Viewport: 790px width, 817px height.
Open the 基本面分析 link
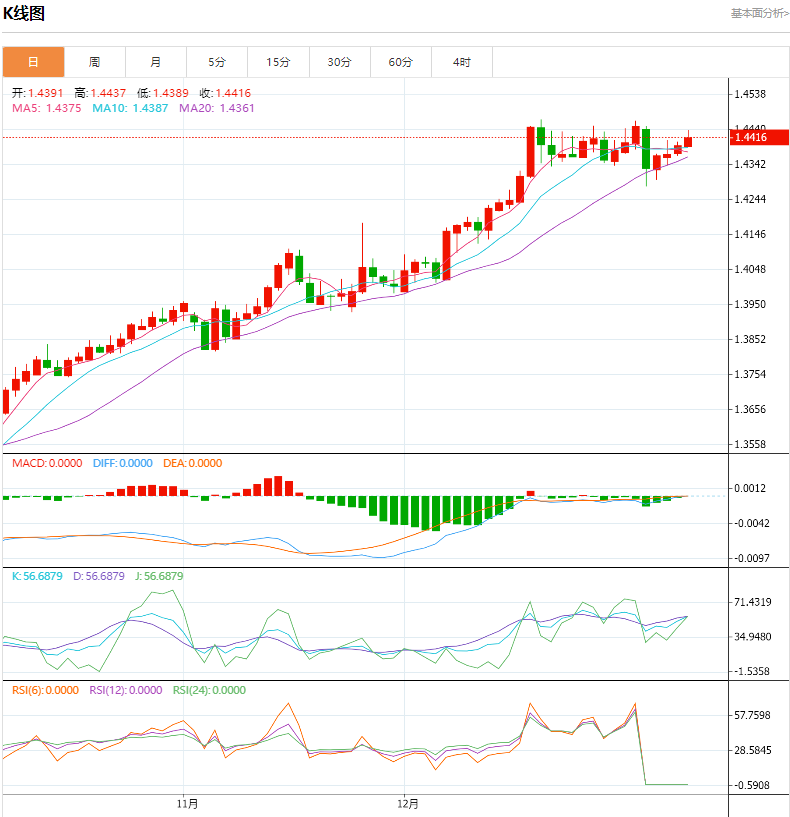click(x=759, y=13)
